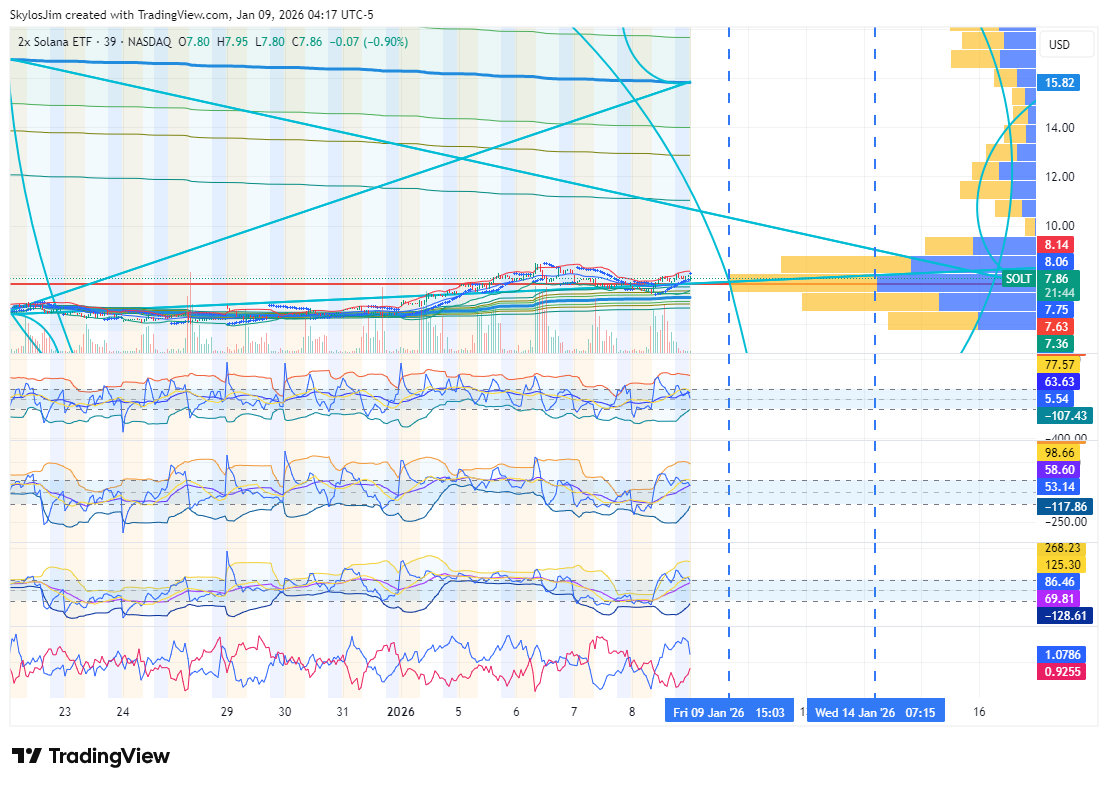Click the blue 1.0786 indicator value label

click(1061, 655)
